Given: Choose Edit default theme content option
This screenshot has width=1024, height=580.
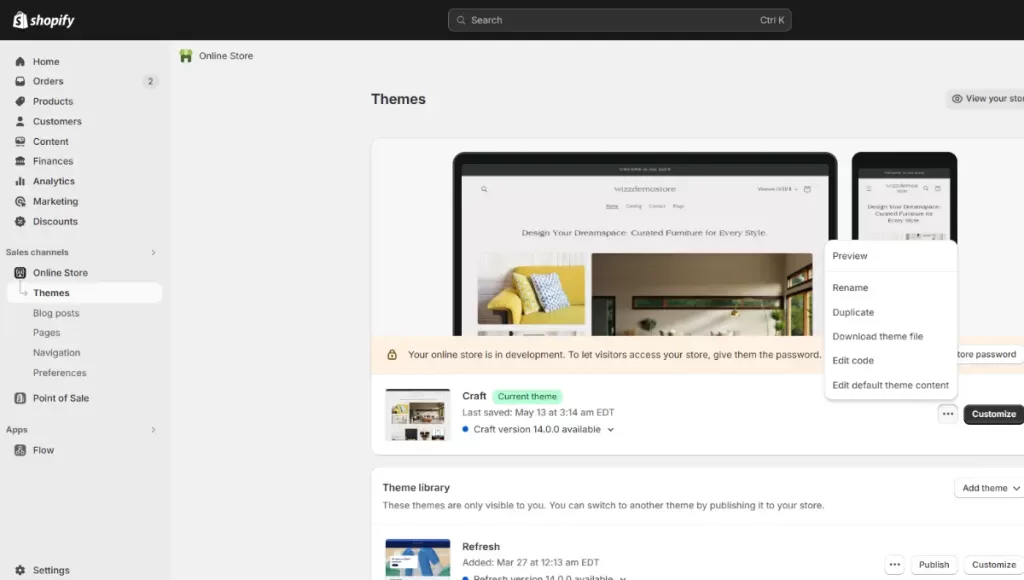Looking at the screenshot, I should [x=891, y=385].
